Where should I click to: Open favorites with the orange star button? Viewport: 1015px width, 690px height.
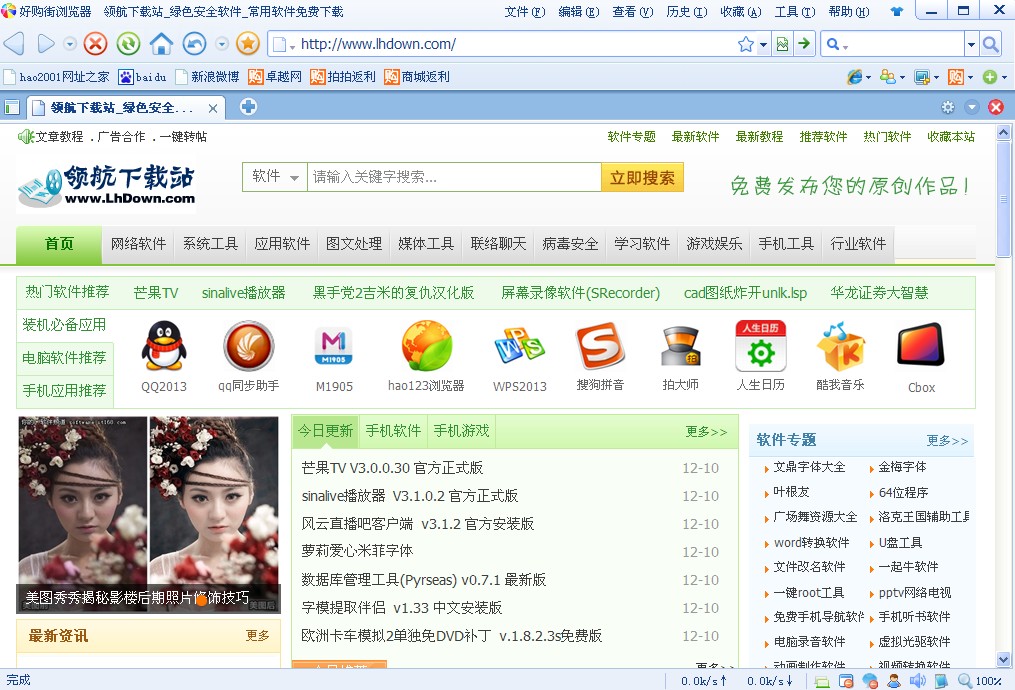[247, 44]
